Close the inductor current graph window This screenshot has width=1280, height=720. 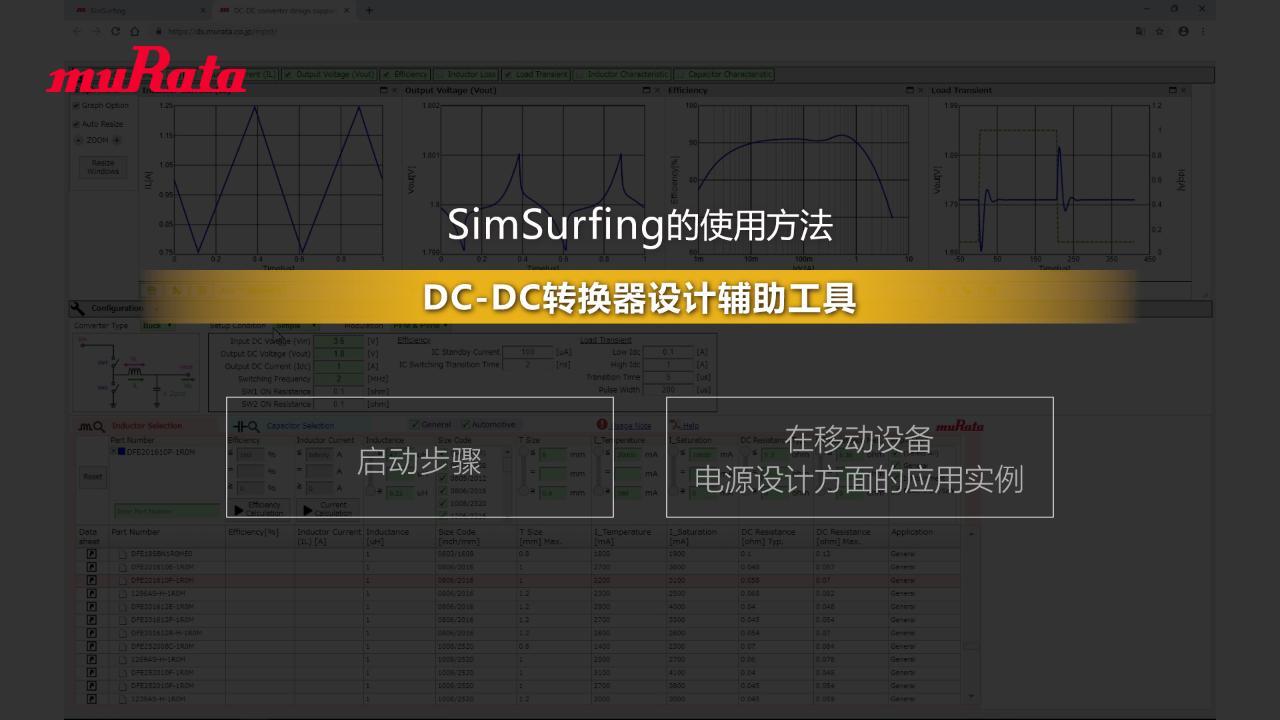(394, 90)
